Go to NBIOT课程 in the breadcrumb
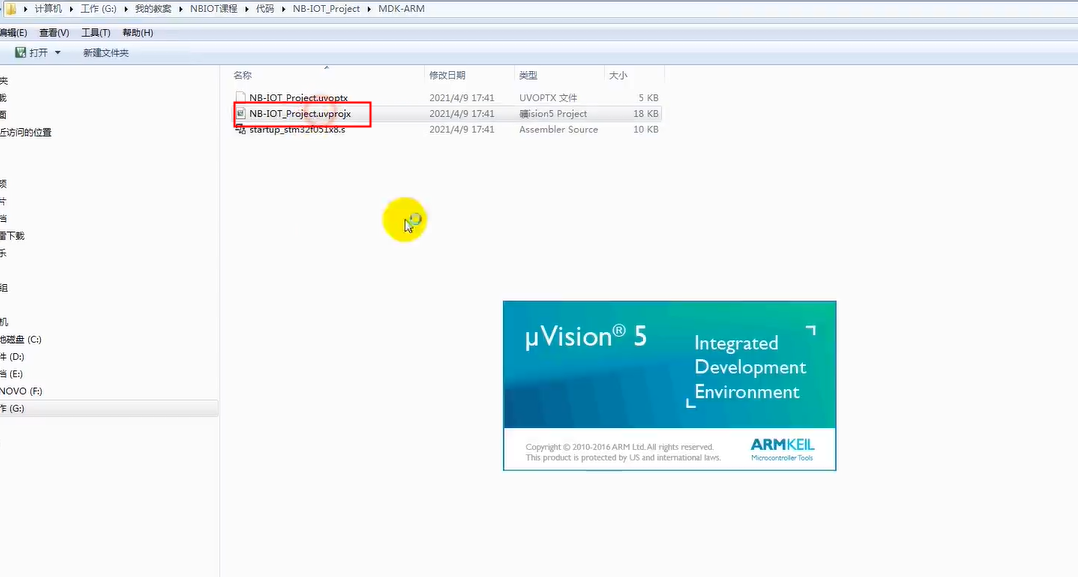The height and width of the screenshot is (577, 1078). click(x=214, y=9)
